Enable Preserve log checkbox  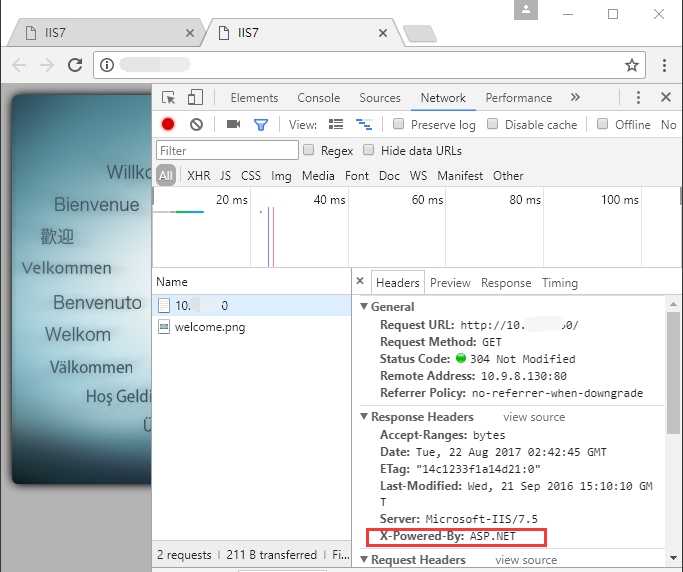coord(398,124)
